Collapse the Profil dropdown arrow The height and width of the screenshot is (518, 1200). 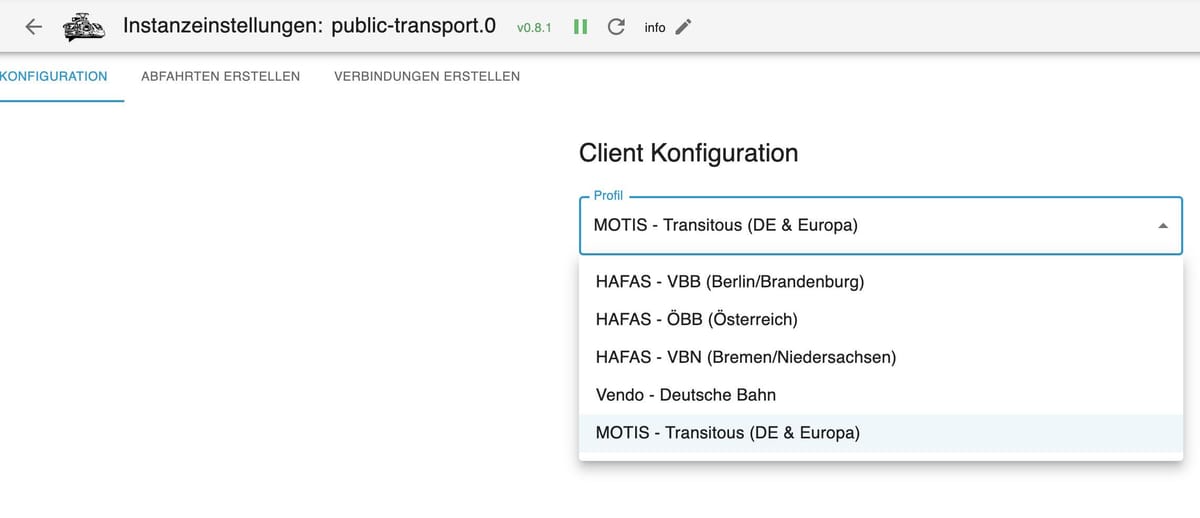(1162, 226)
